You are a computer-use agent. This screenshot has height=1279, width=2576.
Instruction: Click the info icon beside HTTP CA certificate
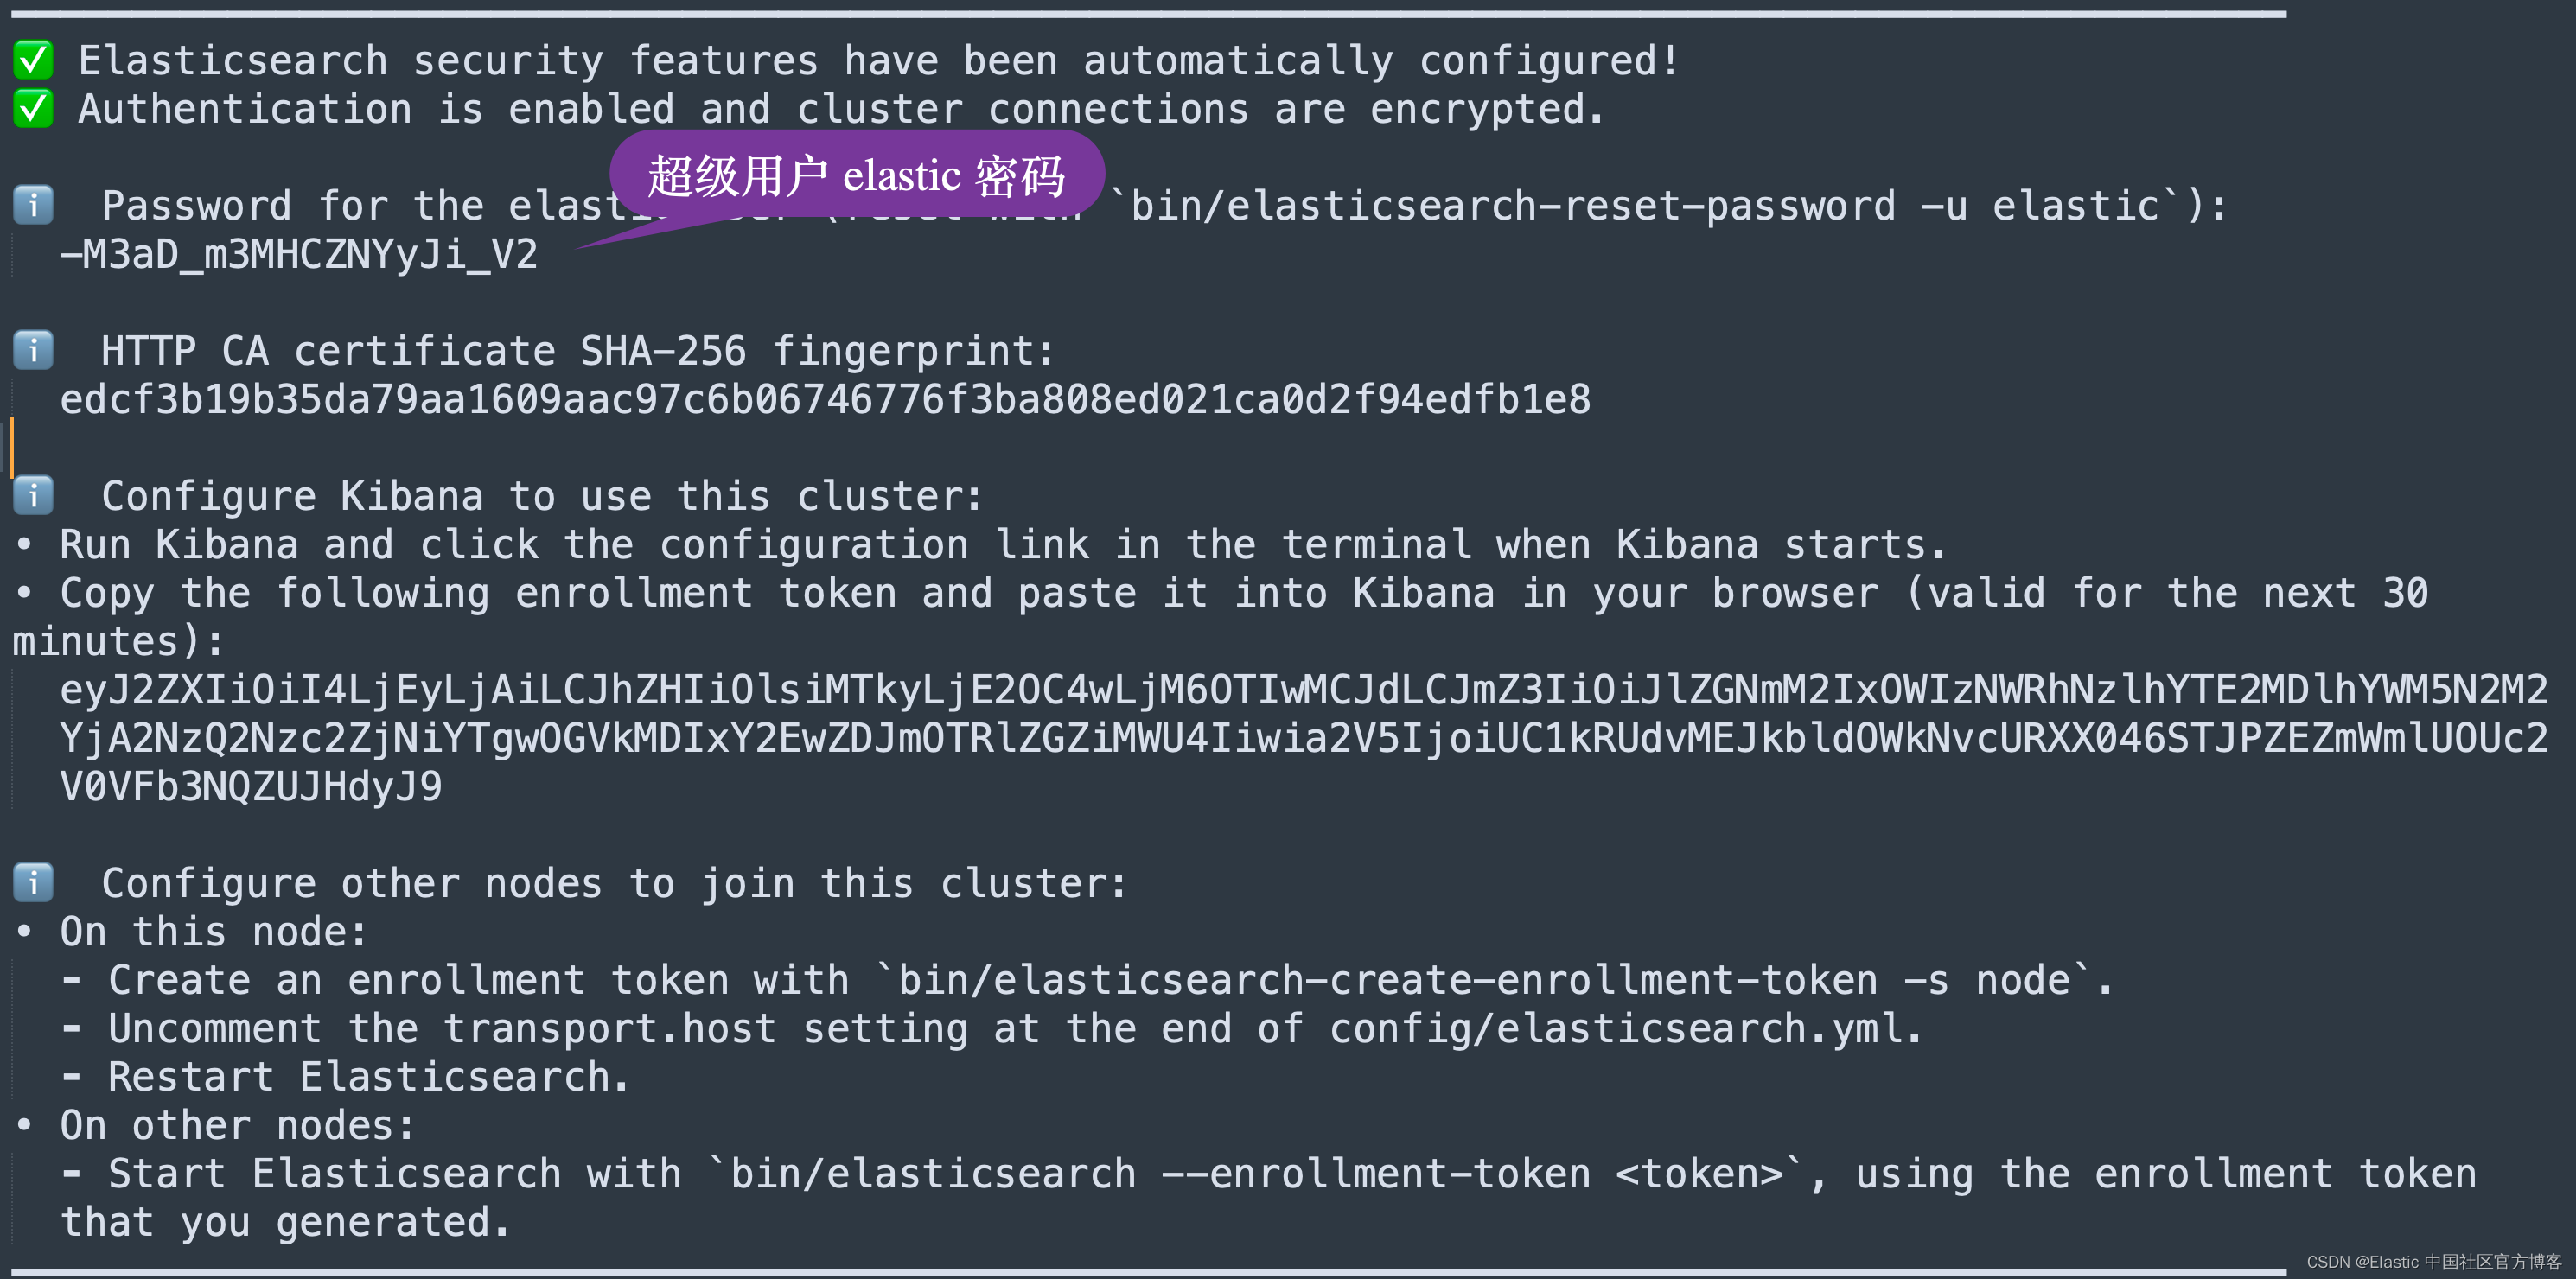coord(33,350)
